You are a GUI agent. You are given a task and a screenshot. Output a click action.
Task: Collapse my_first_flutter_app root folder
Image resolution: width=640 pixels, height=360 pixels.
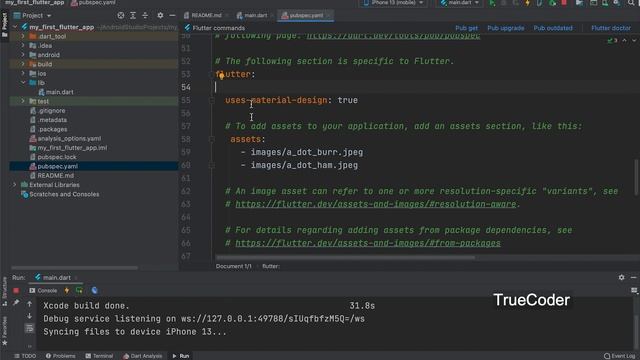pos(16,27)
